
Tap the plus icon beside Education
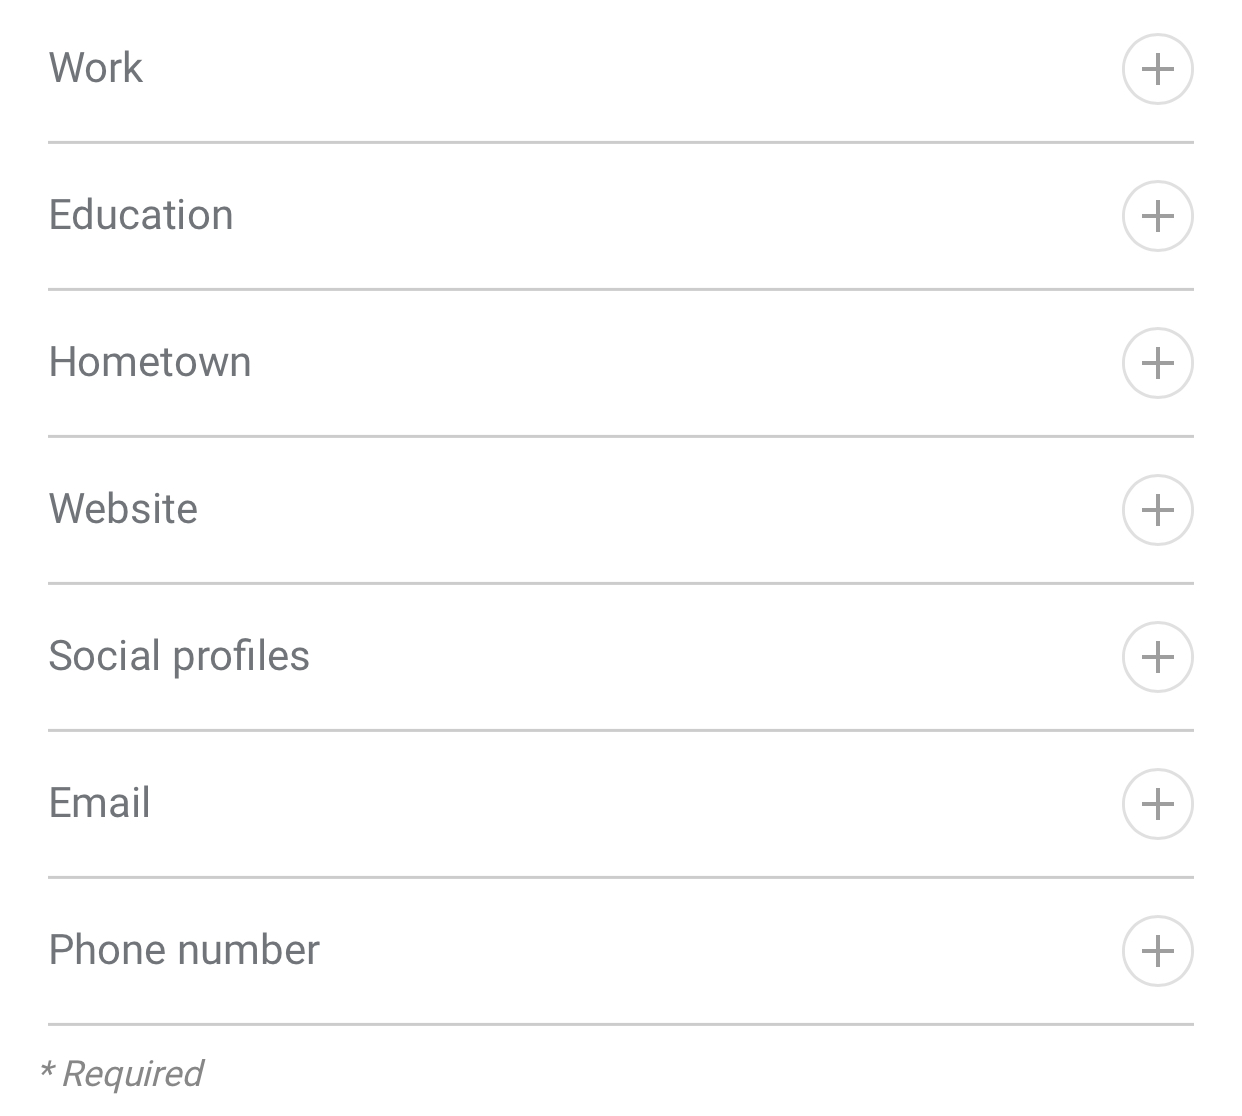click(1157, 216)
